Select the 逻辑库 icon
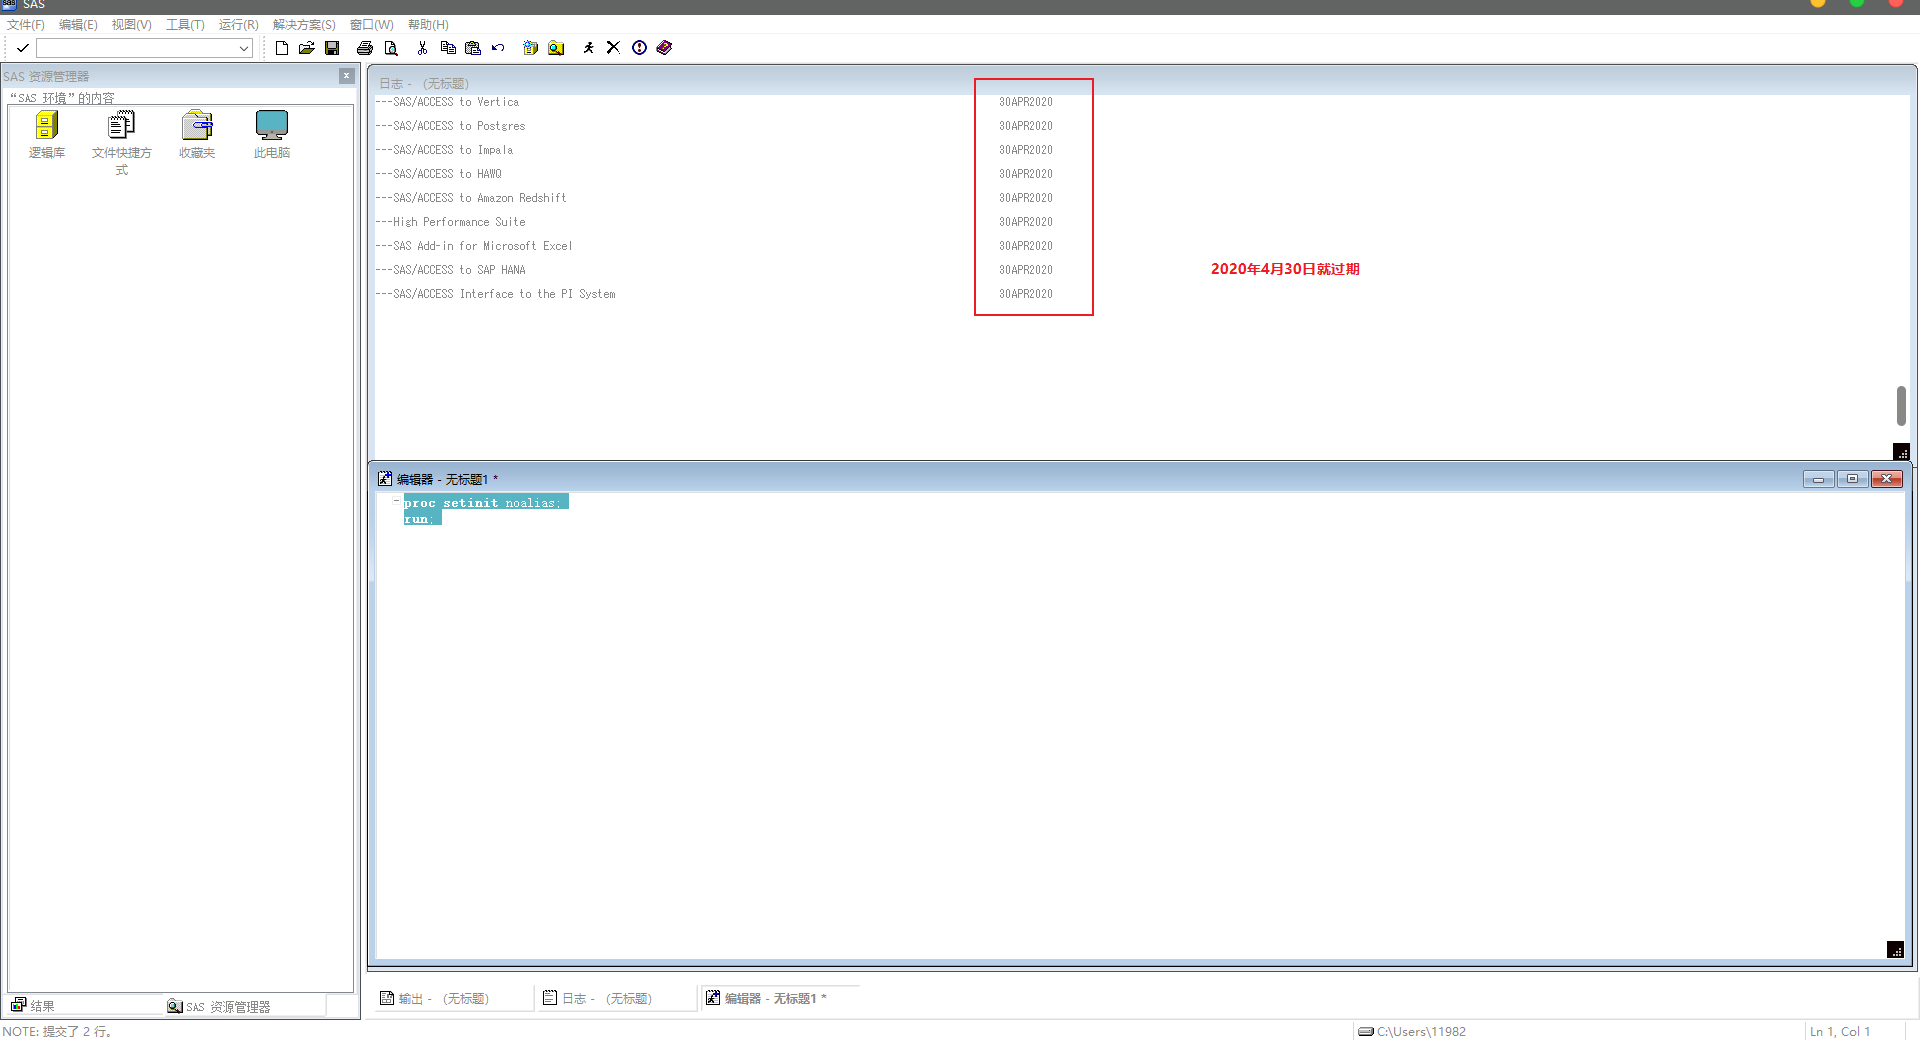Screen dimensions: 1920x1040 pyautogui.click(x=47, y=135)
